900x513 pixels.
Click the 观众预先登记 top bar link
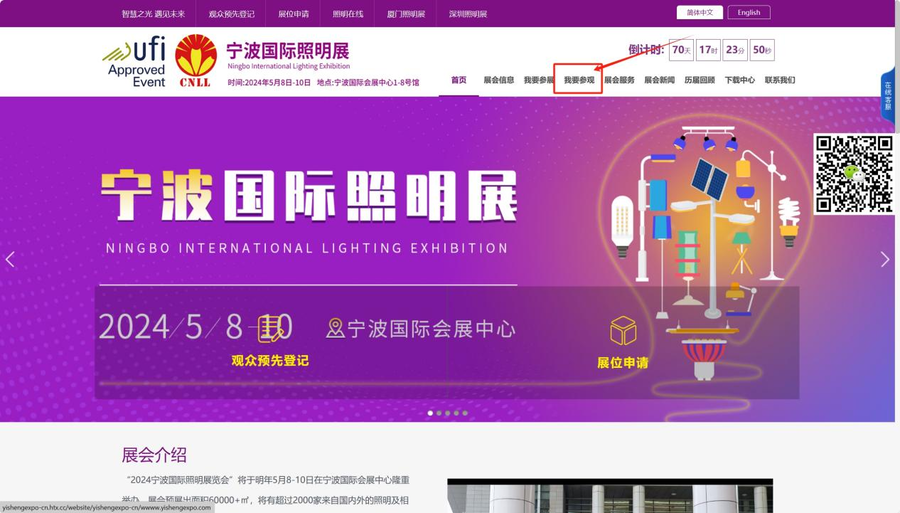(231, 14)
